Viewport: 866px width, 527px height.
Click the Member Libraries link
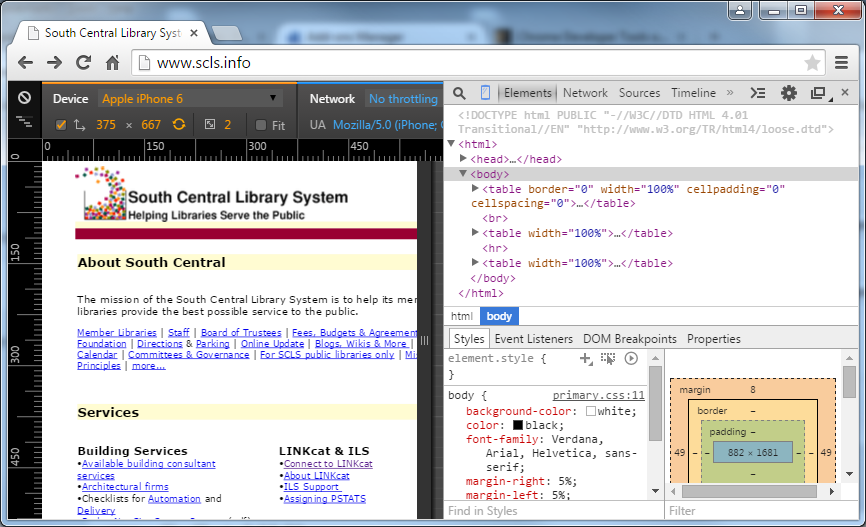tap(117, 332)
